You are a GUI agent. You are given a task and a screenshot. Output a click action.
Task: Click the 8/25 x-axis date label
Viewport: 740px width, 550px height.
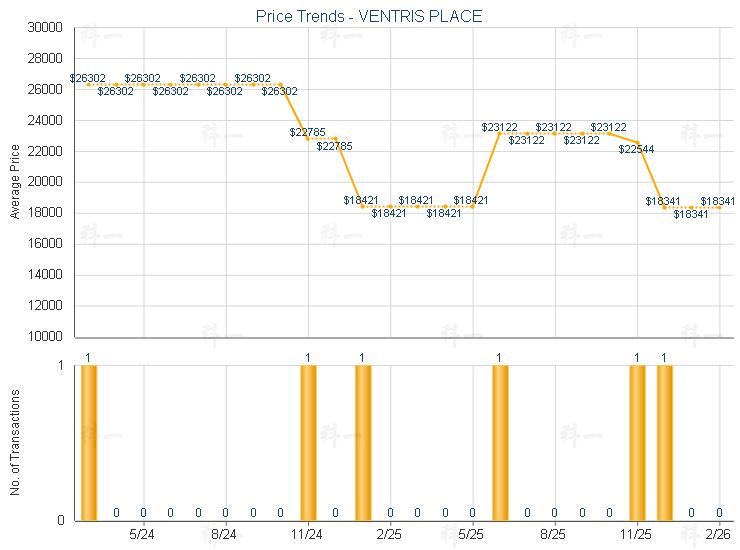(554, 535)
